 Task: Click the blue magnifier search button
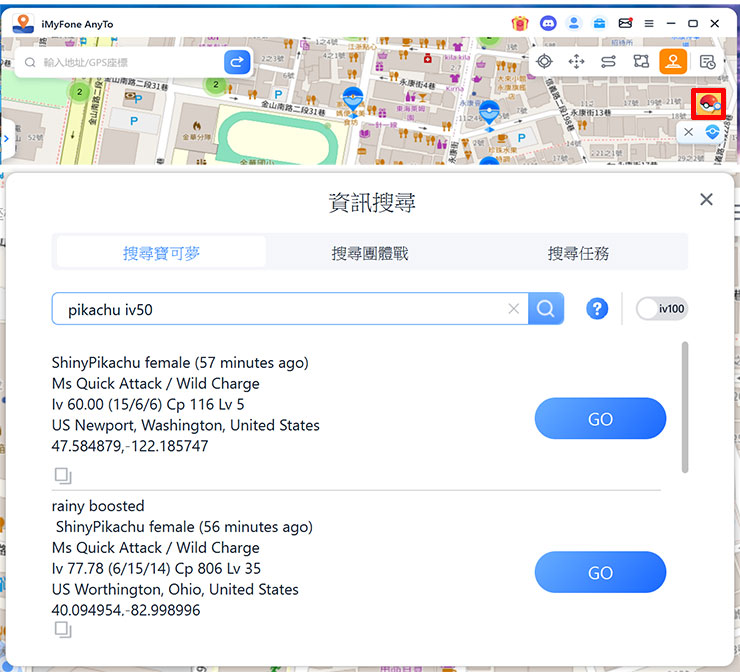tap(546, 309)
